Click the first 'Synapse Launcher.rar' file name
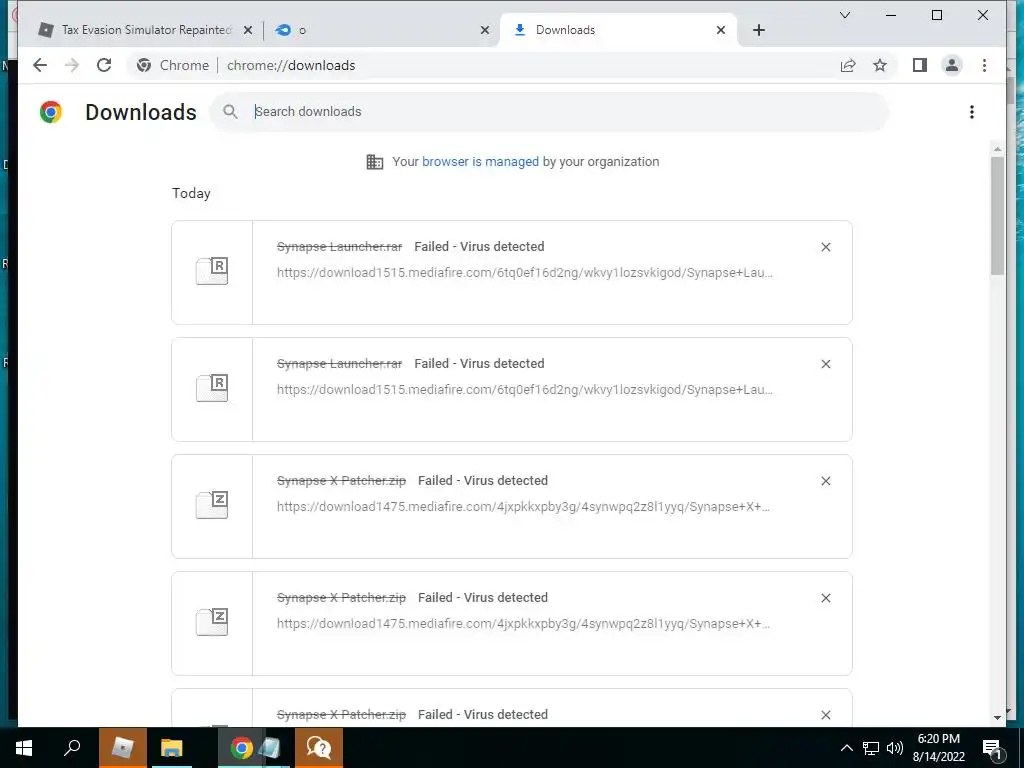Screen dimensions: 1024x768 340,247
